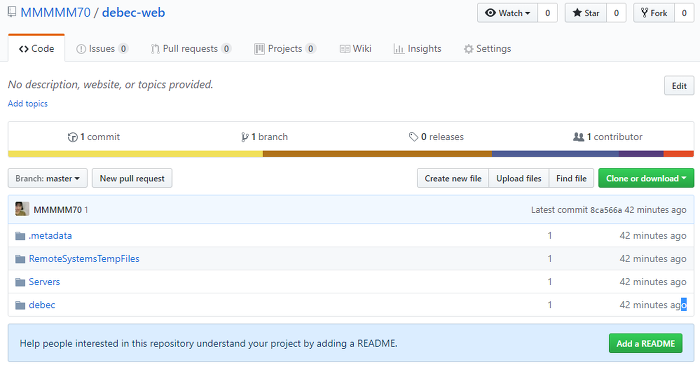Switch to the Issues tab
Screen dimensions: 700x367
[102, 49]
